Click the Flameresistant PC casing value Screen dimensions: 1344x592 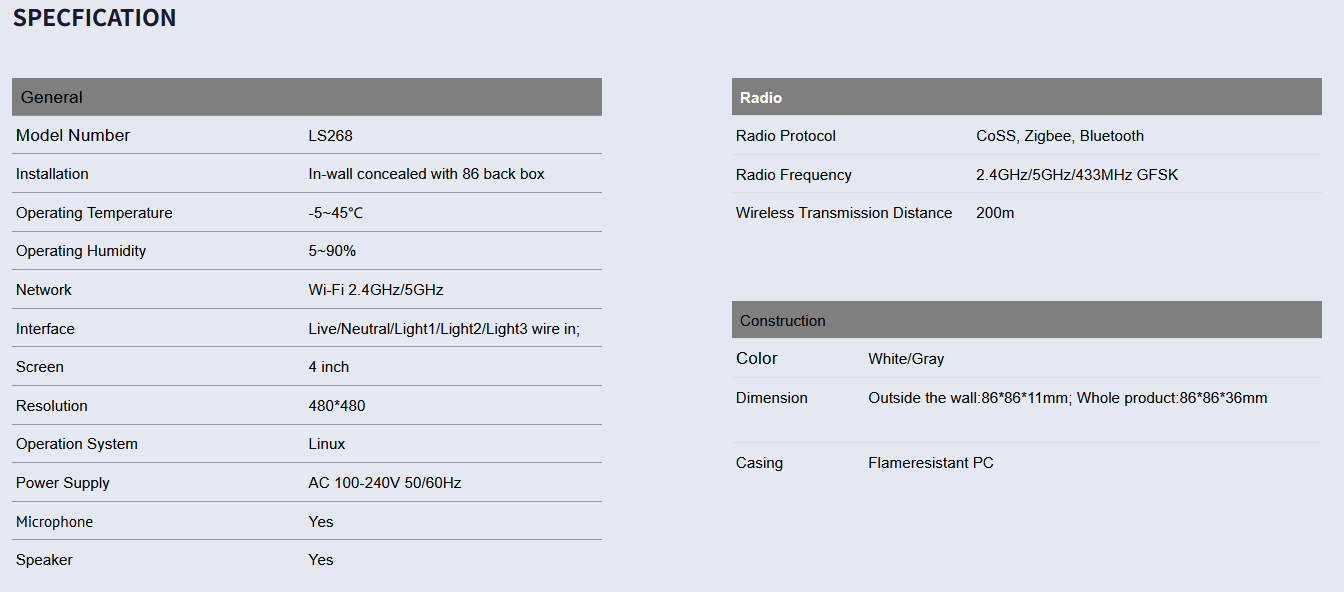tap(931, 463)
